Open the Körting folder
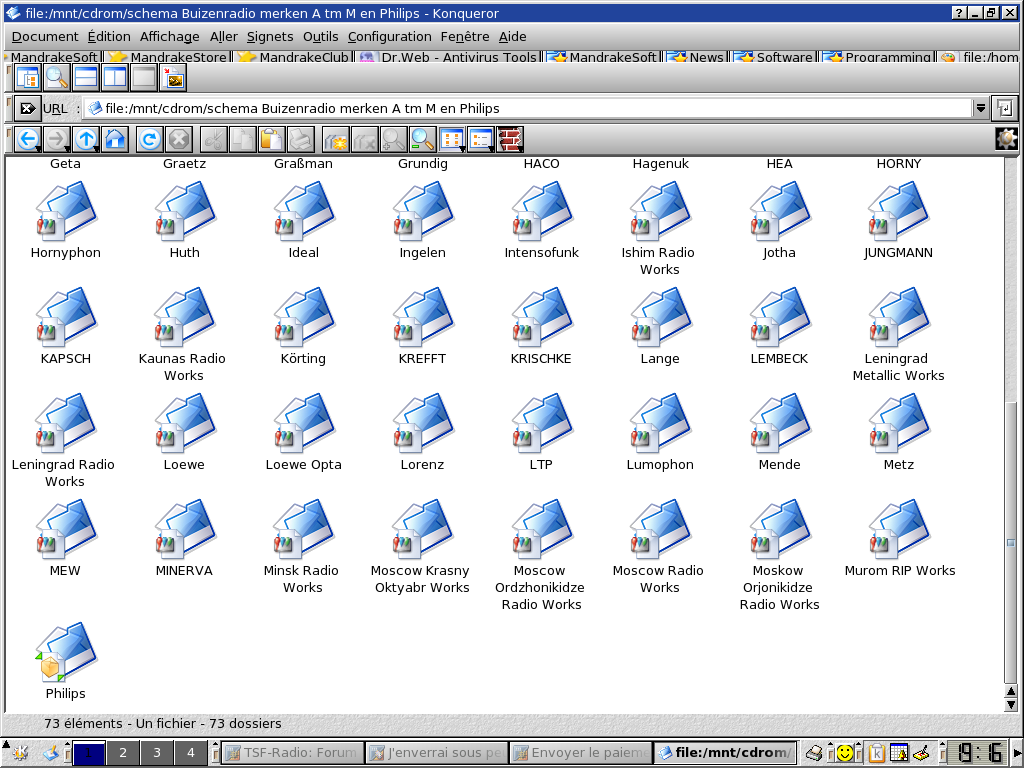Image resolution: width=1024 pixels, height=768 pixels. point(304,326)
